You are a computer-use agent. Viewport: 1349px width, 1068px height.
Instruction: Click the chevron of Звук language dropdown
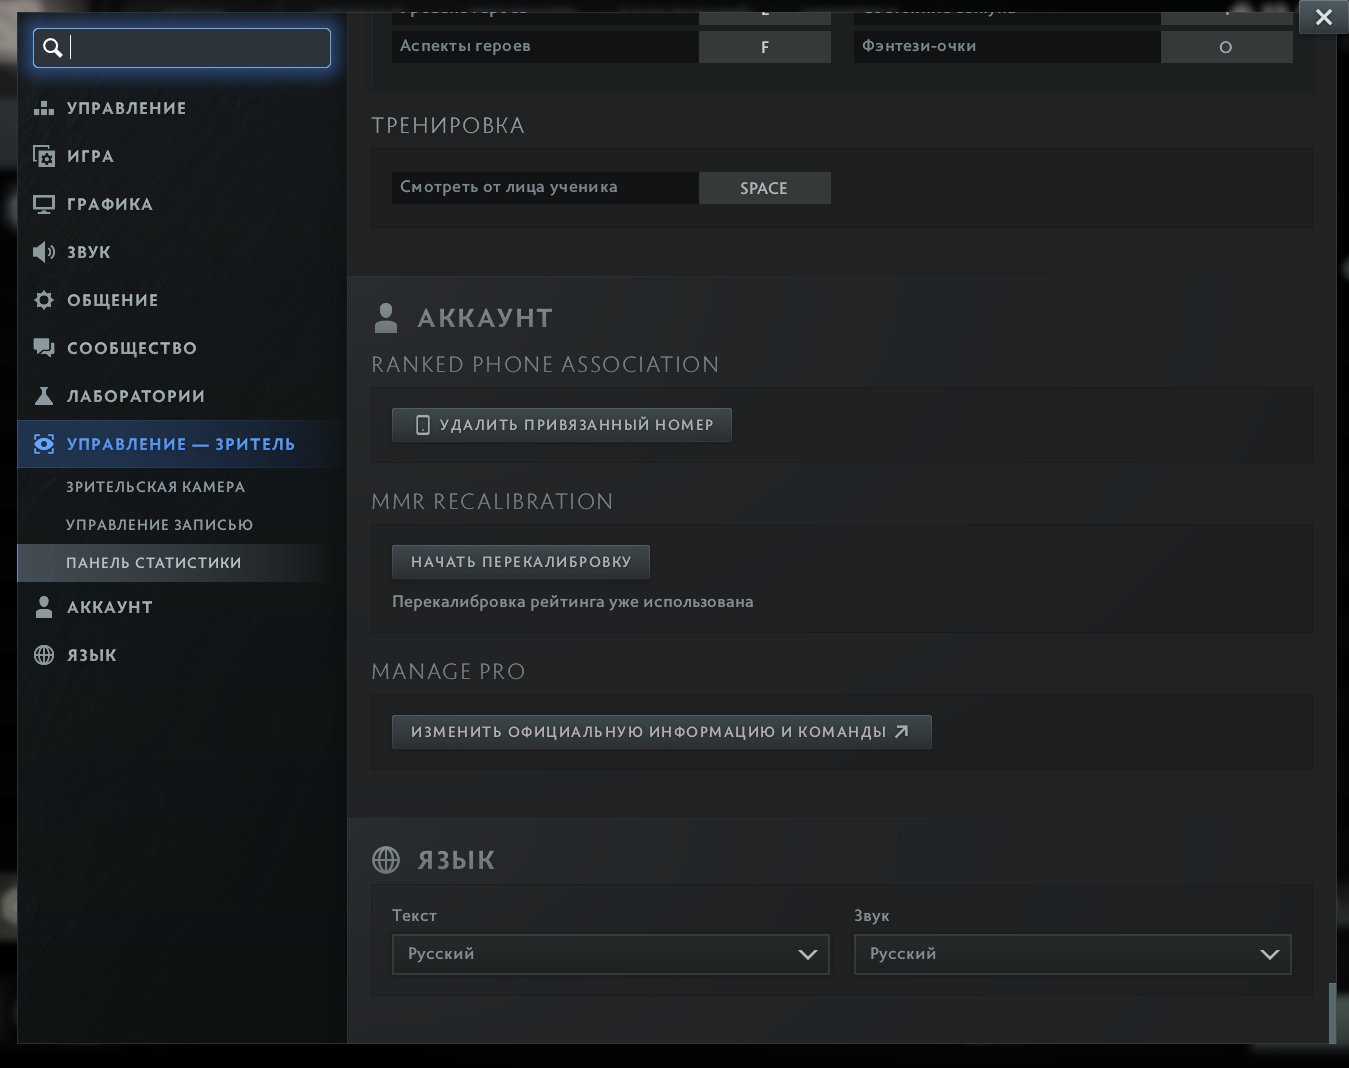[x=1270, y=955]
